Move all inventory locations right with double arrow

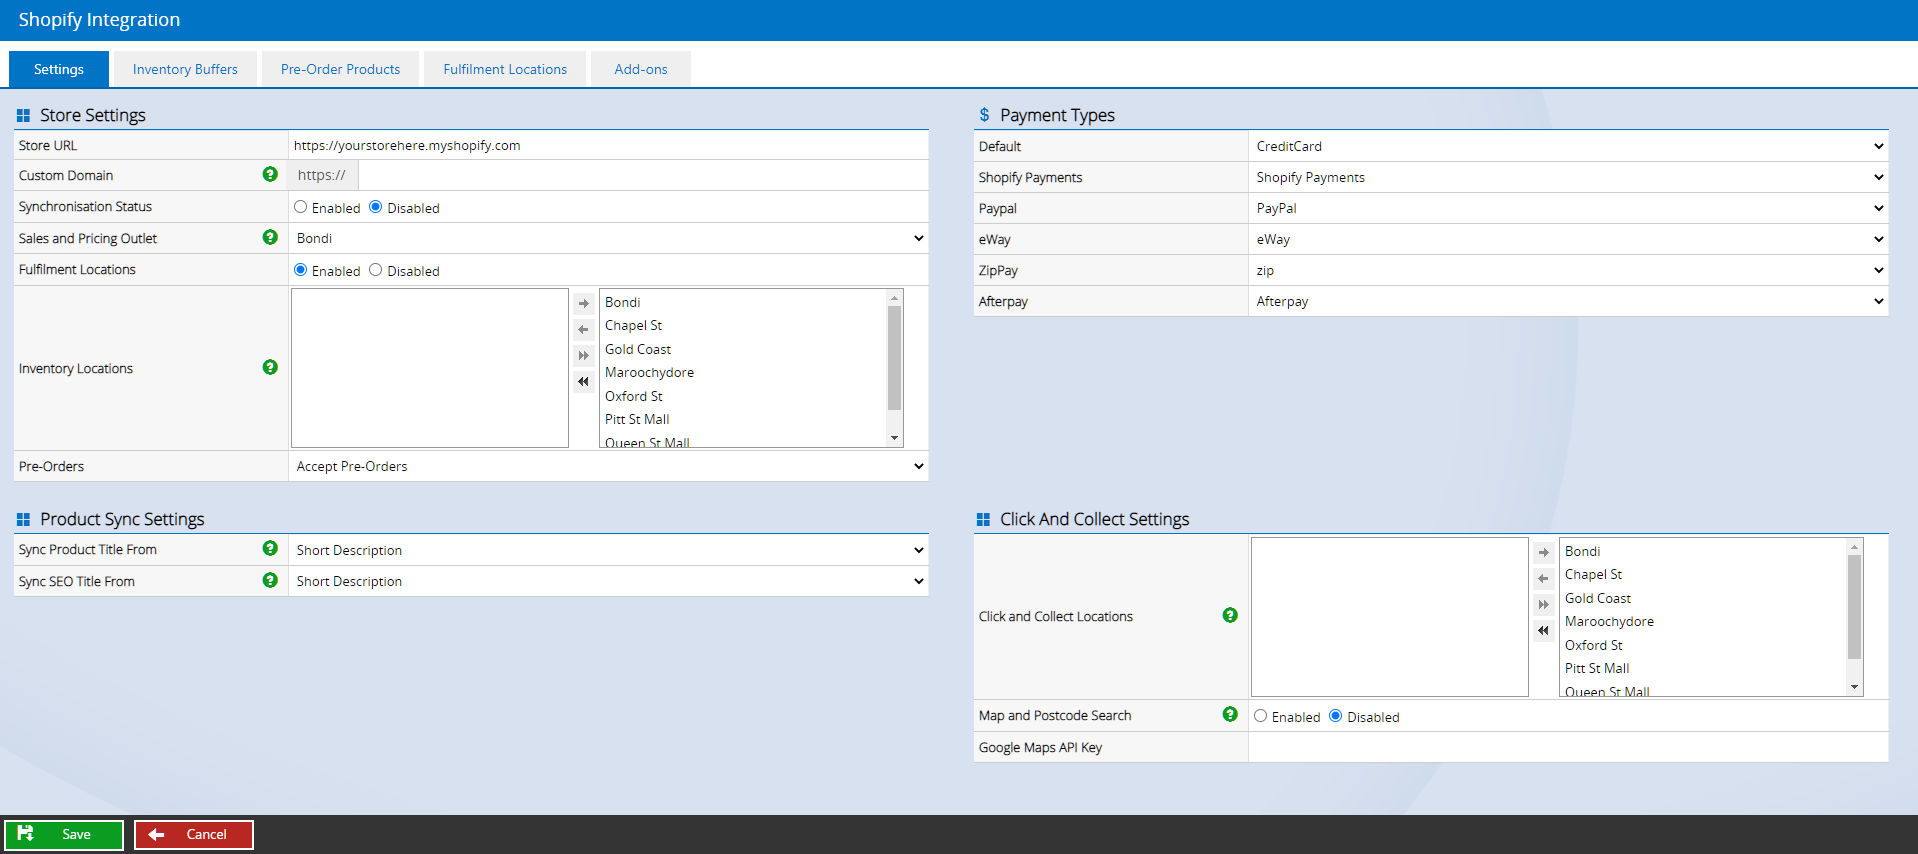click(x=584, y=355)
